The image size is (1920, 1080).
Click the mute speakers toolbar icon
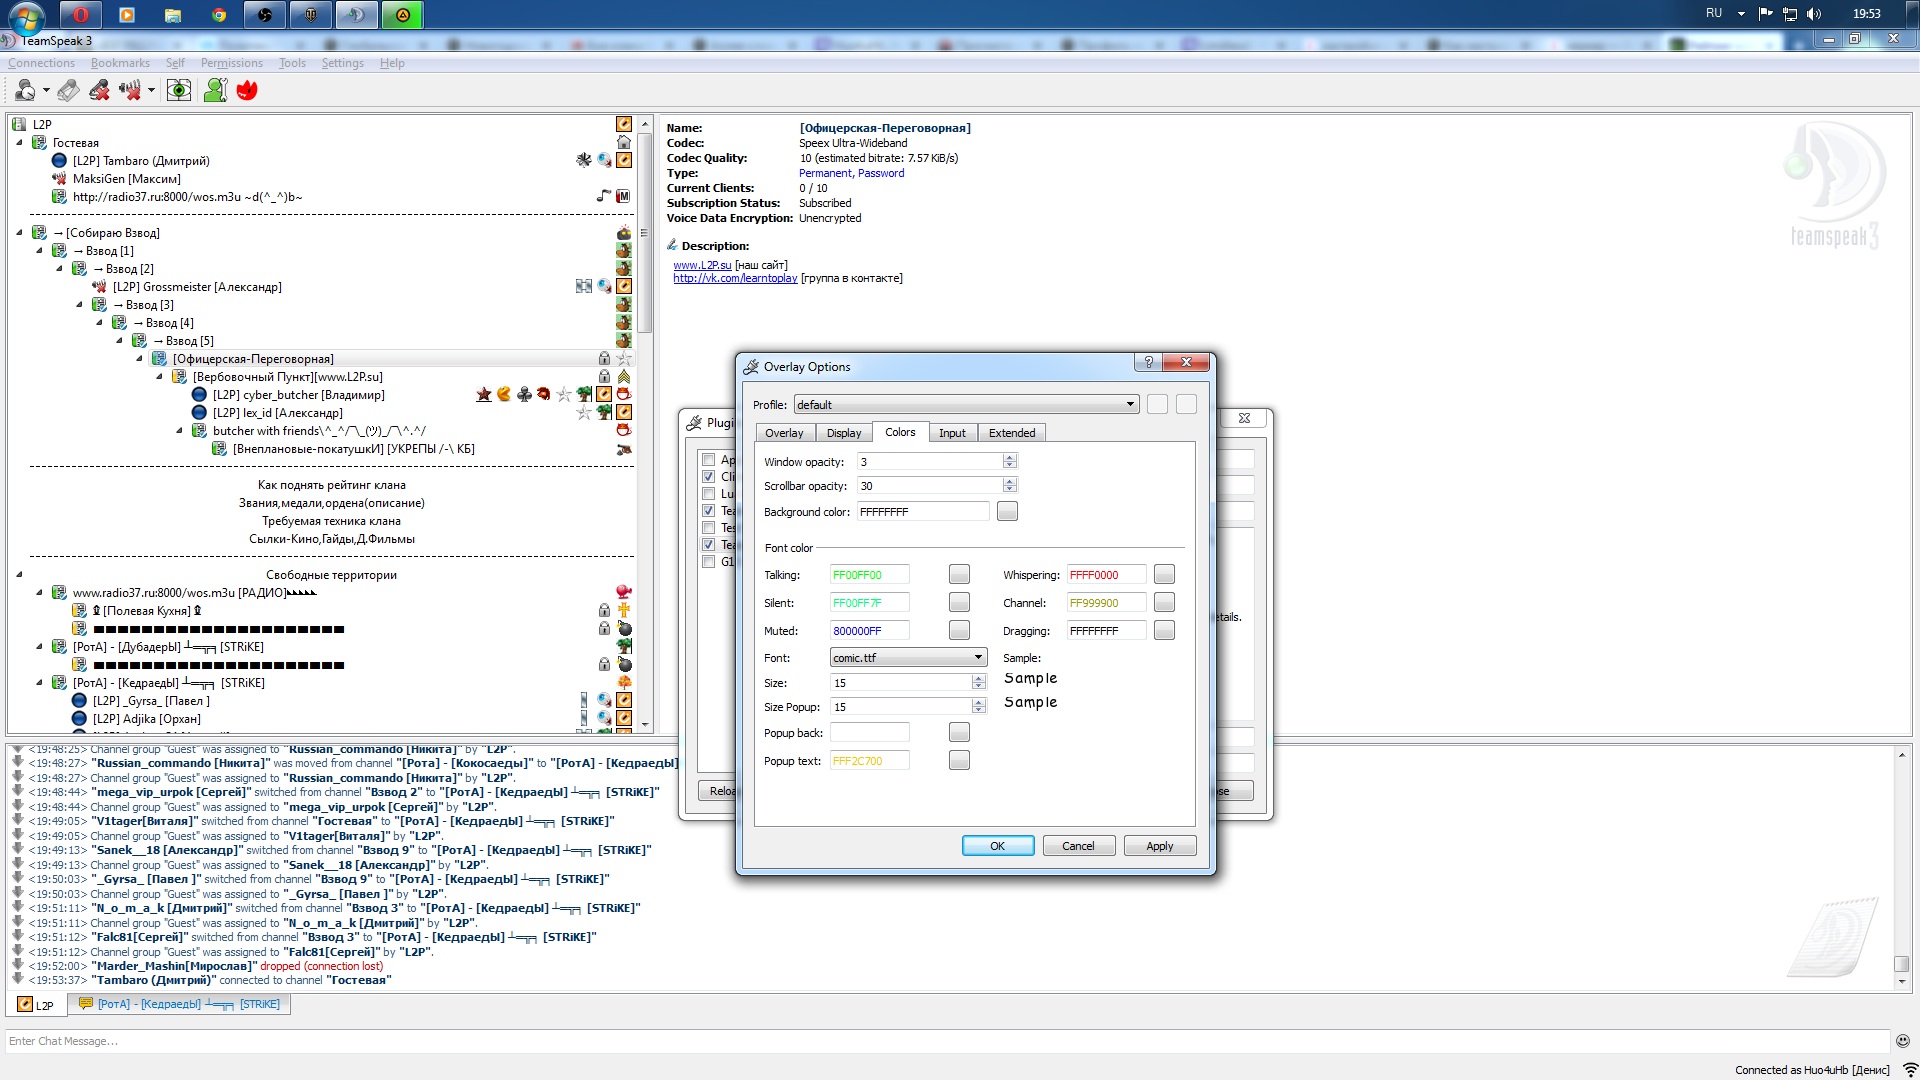[130, 91]
